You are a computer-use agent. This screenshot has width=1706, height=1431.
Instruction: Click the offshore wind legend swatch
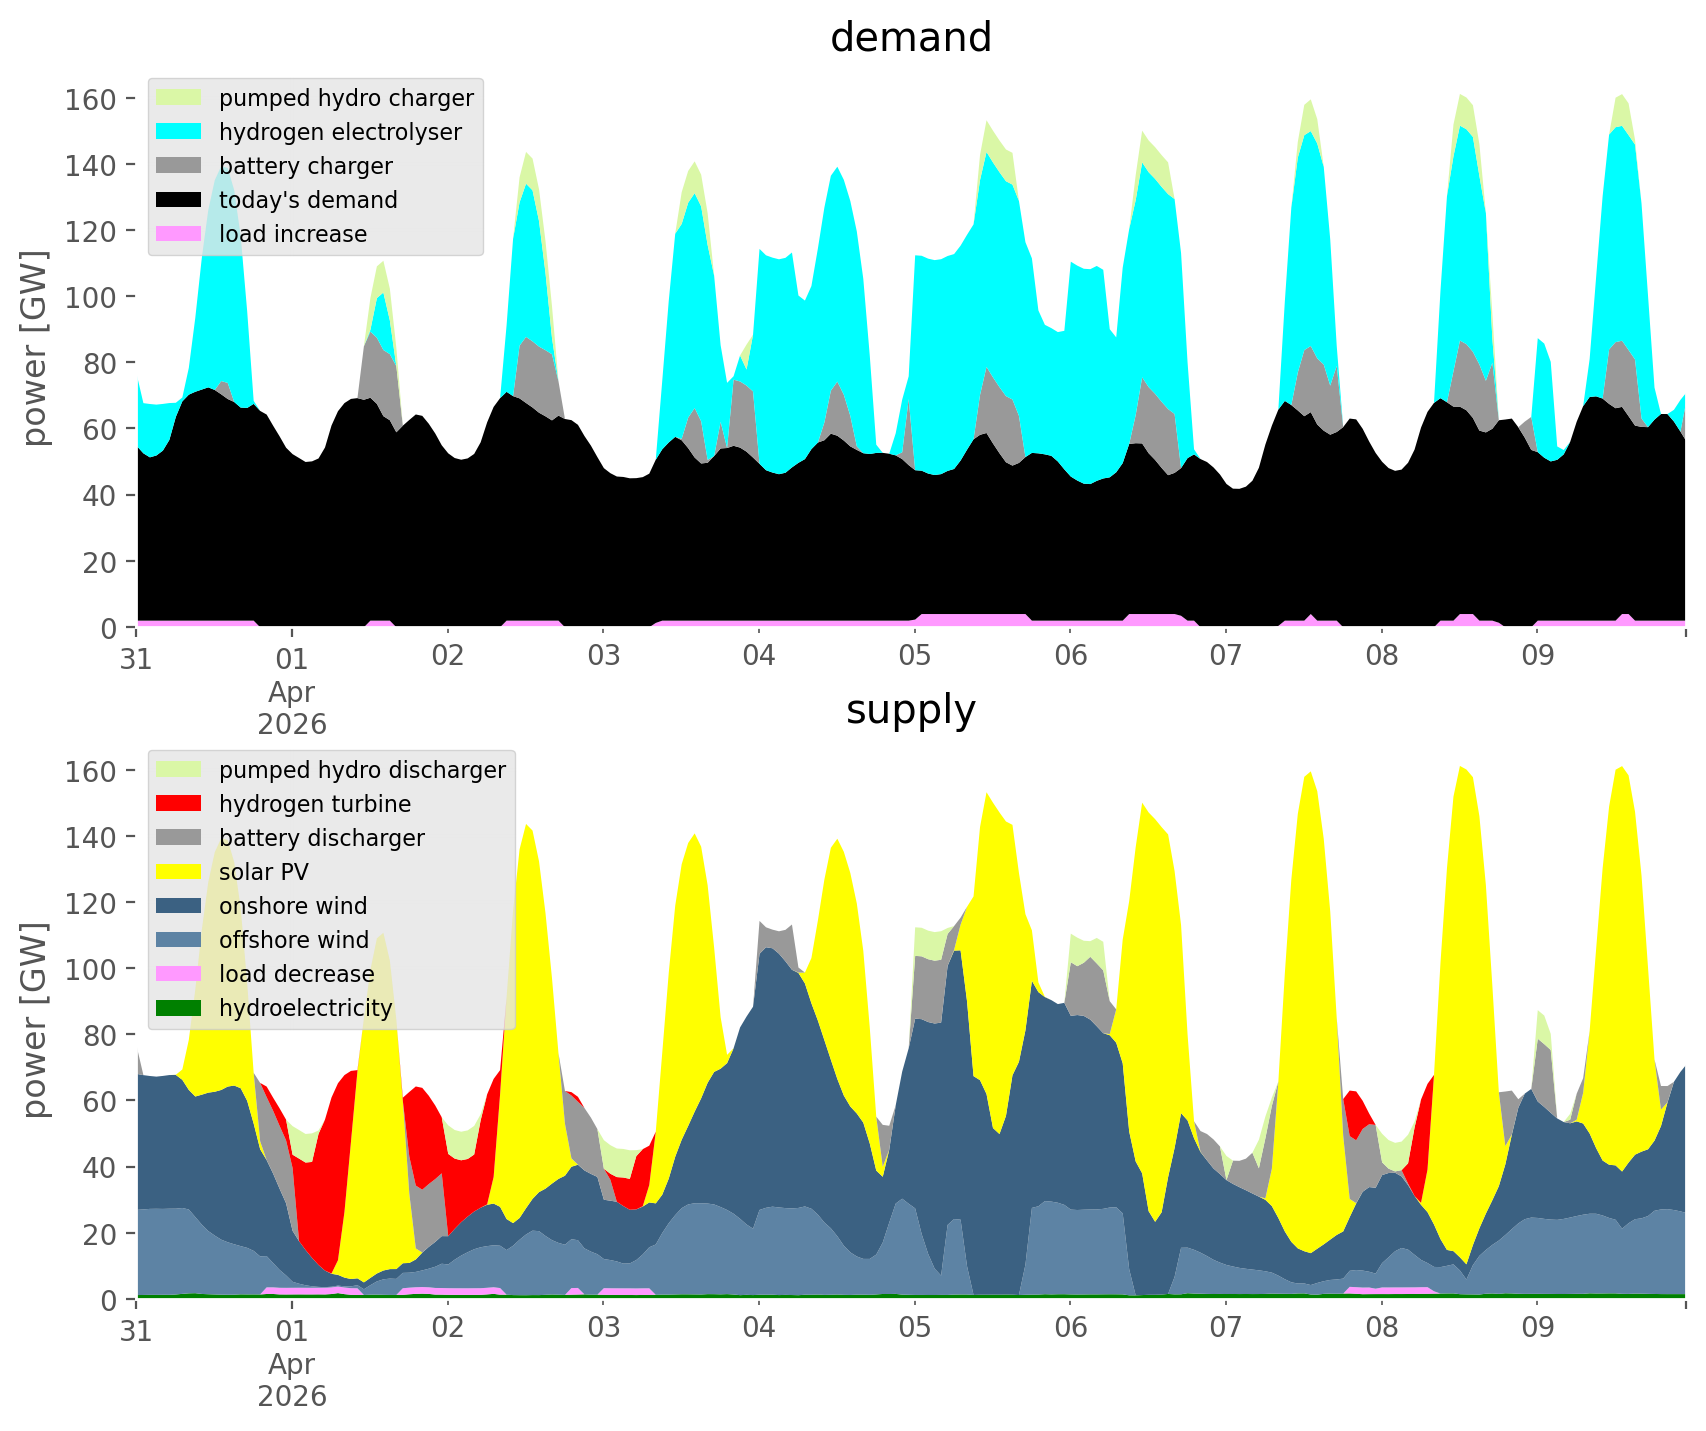point(179,940)
